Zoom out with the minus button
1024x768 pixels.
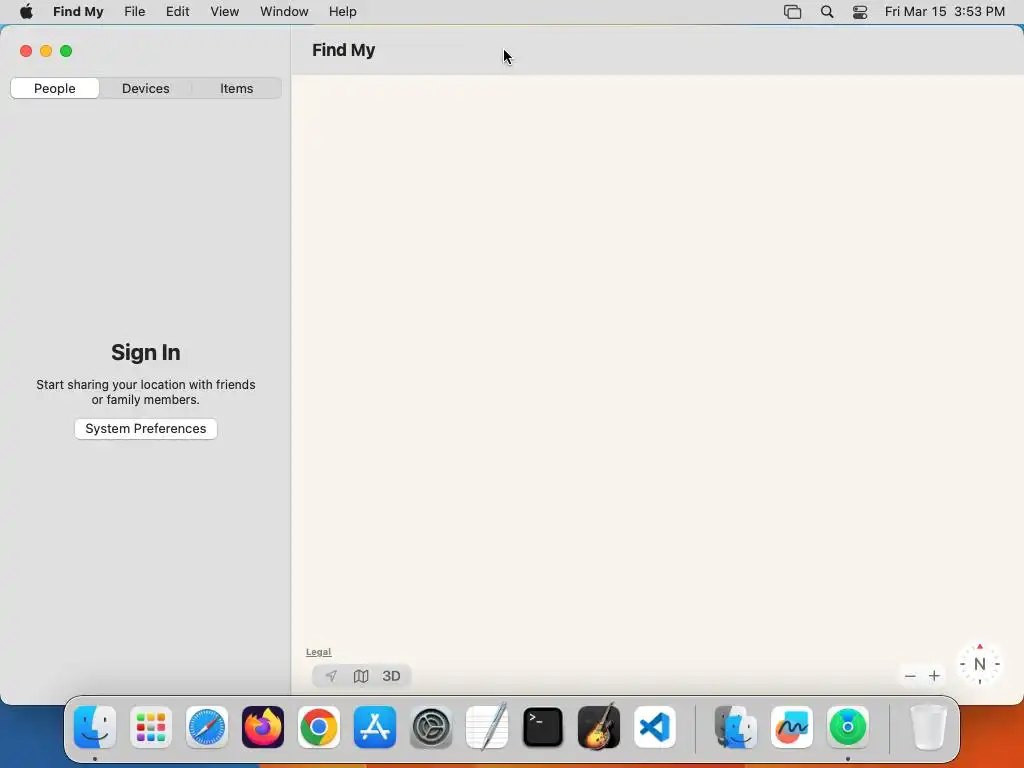[910, 676]
